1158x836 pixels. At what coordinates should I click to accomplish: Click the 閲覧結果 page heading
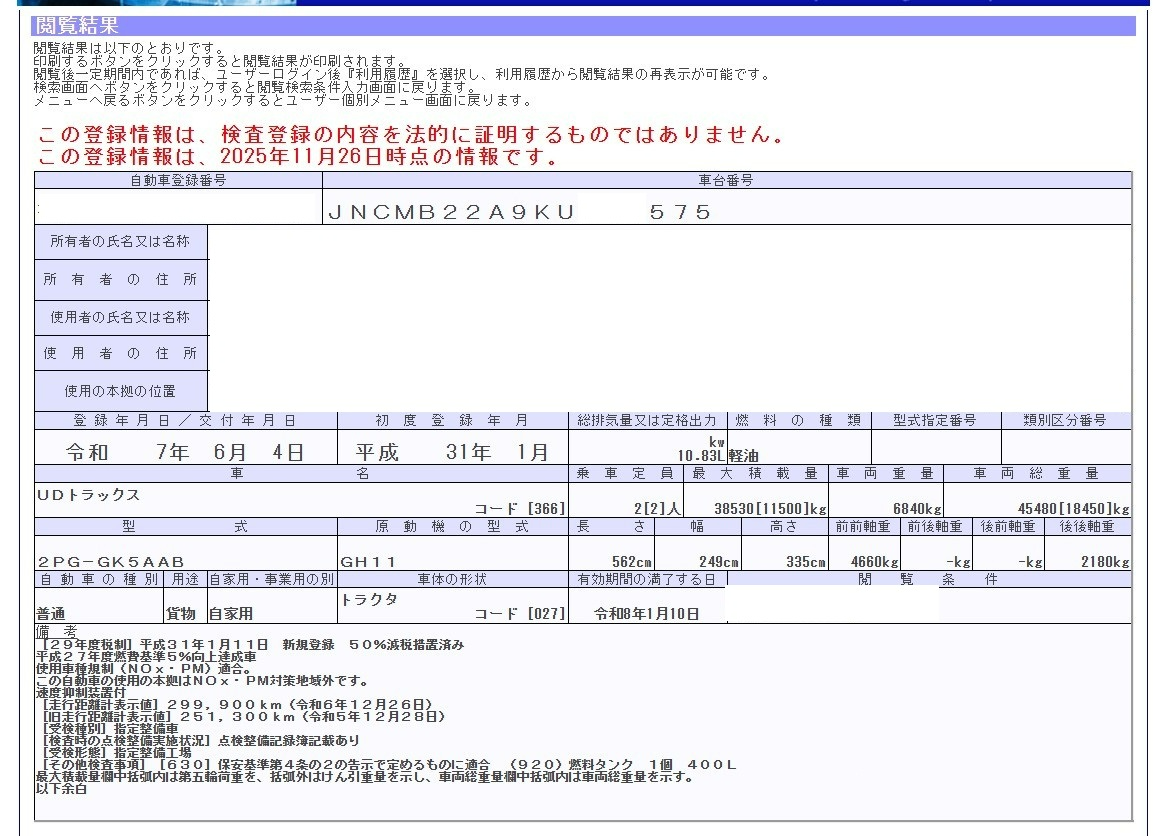click(x=76, y=26)
